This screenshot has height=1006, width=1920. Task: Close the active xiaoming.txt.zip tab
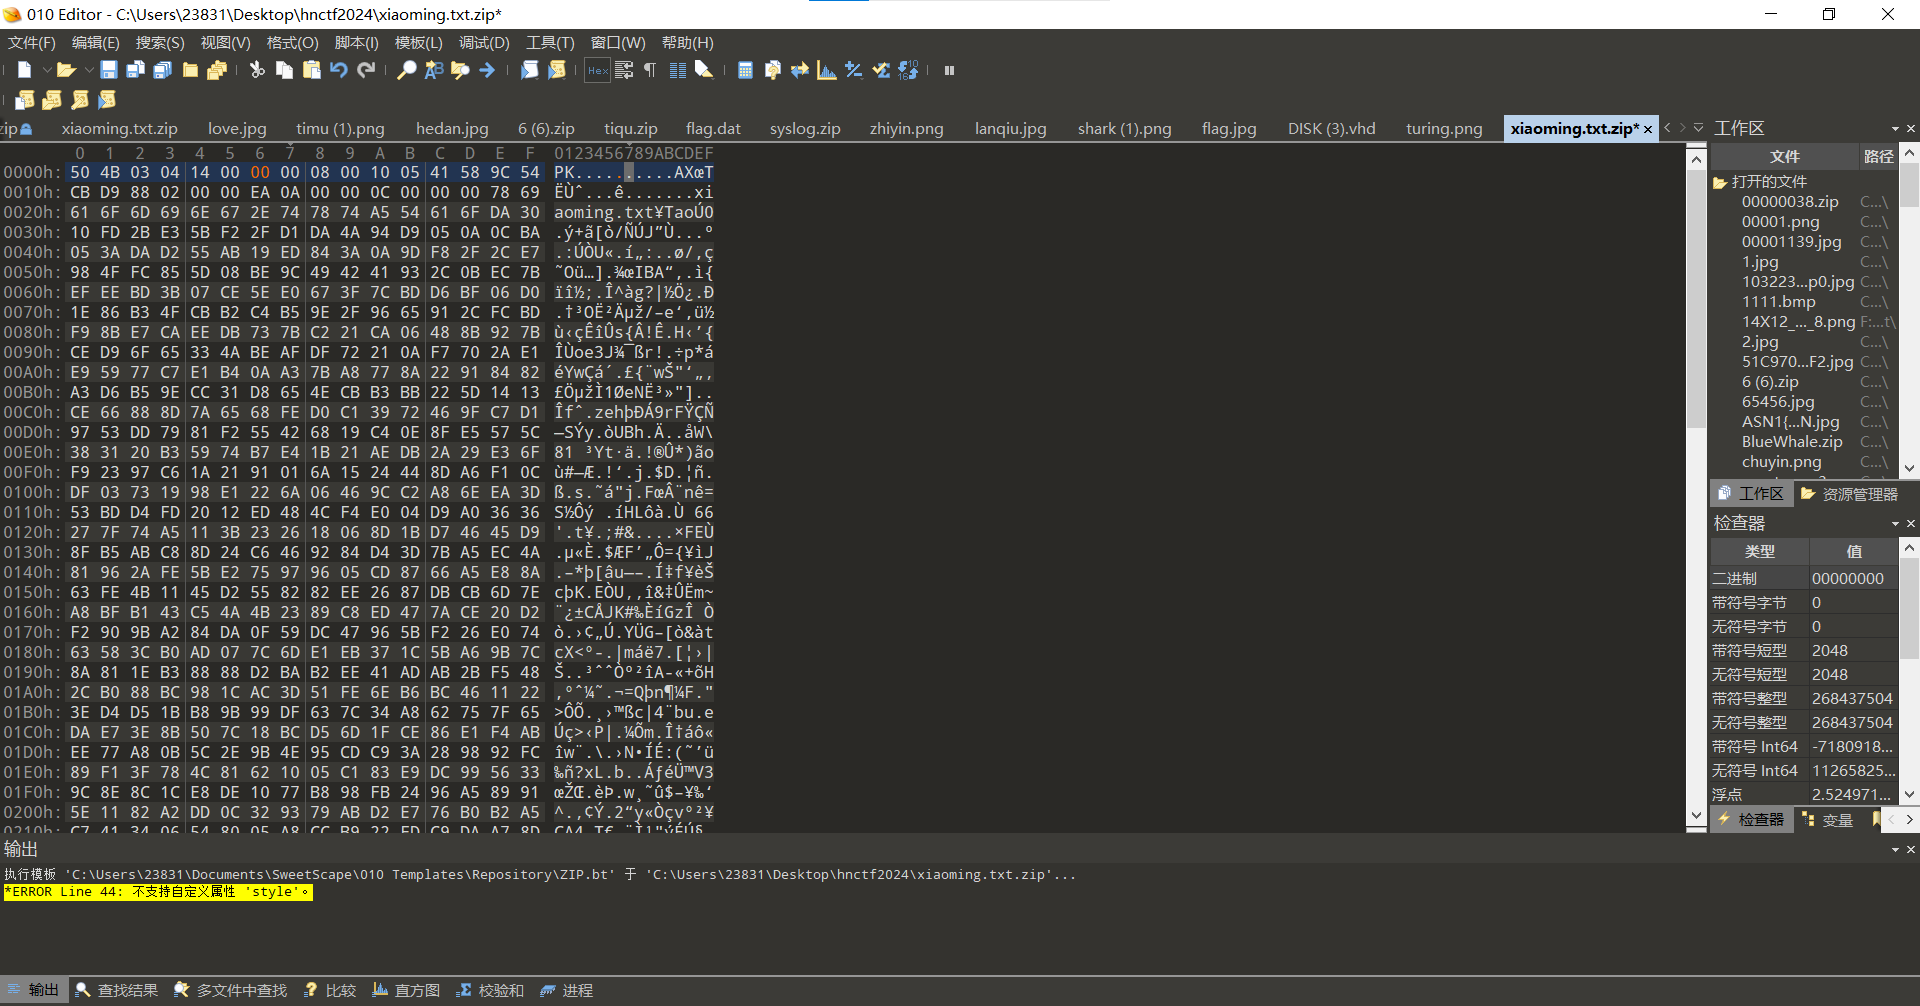pos(1648,129)
